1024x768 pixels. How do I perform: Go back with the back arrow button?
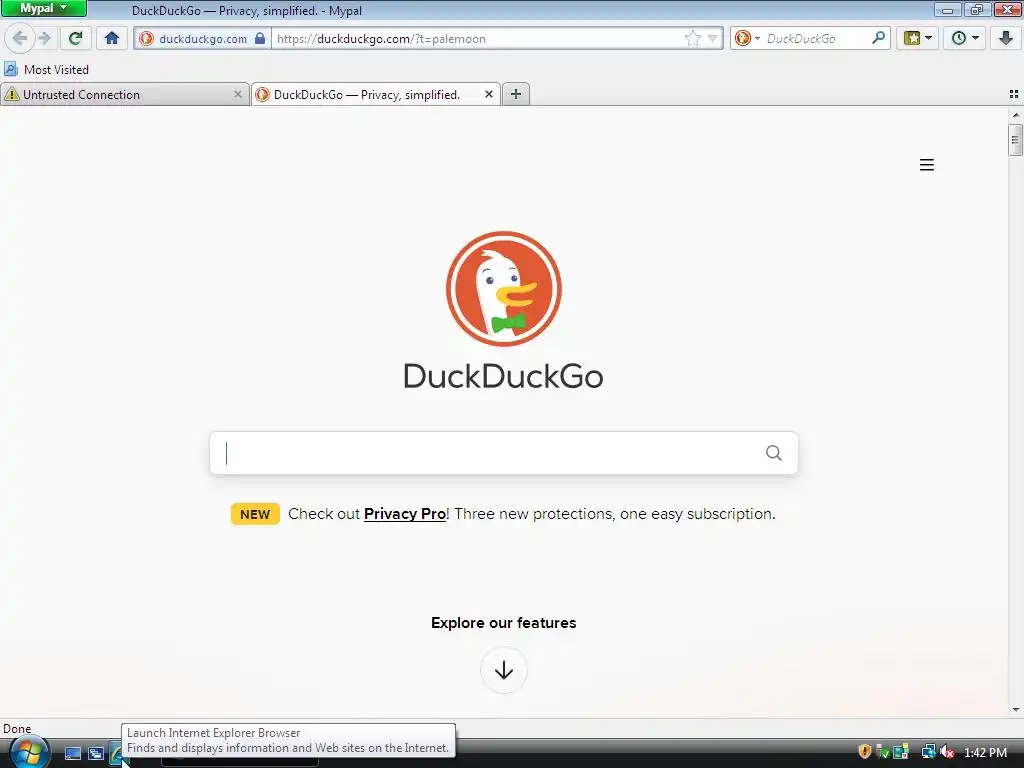(x=20, y=39)
